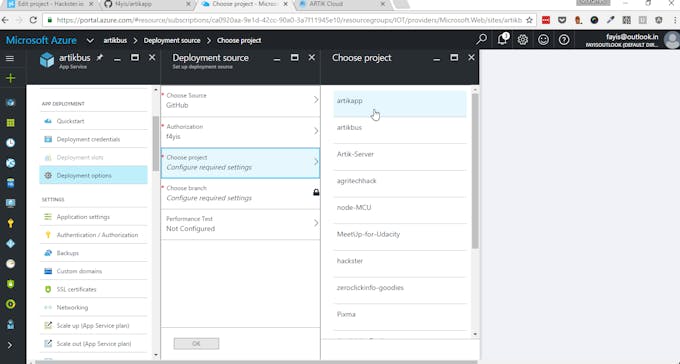Click the SSL certificates shield icon
Viewport: 680px width, 364px height.
click(x=48, y=289)
